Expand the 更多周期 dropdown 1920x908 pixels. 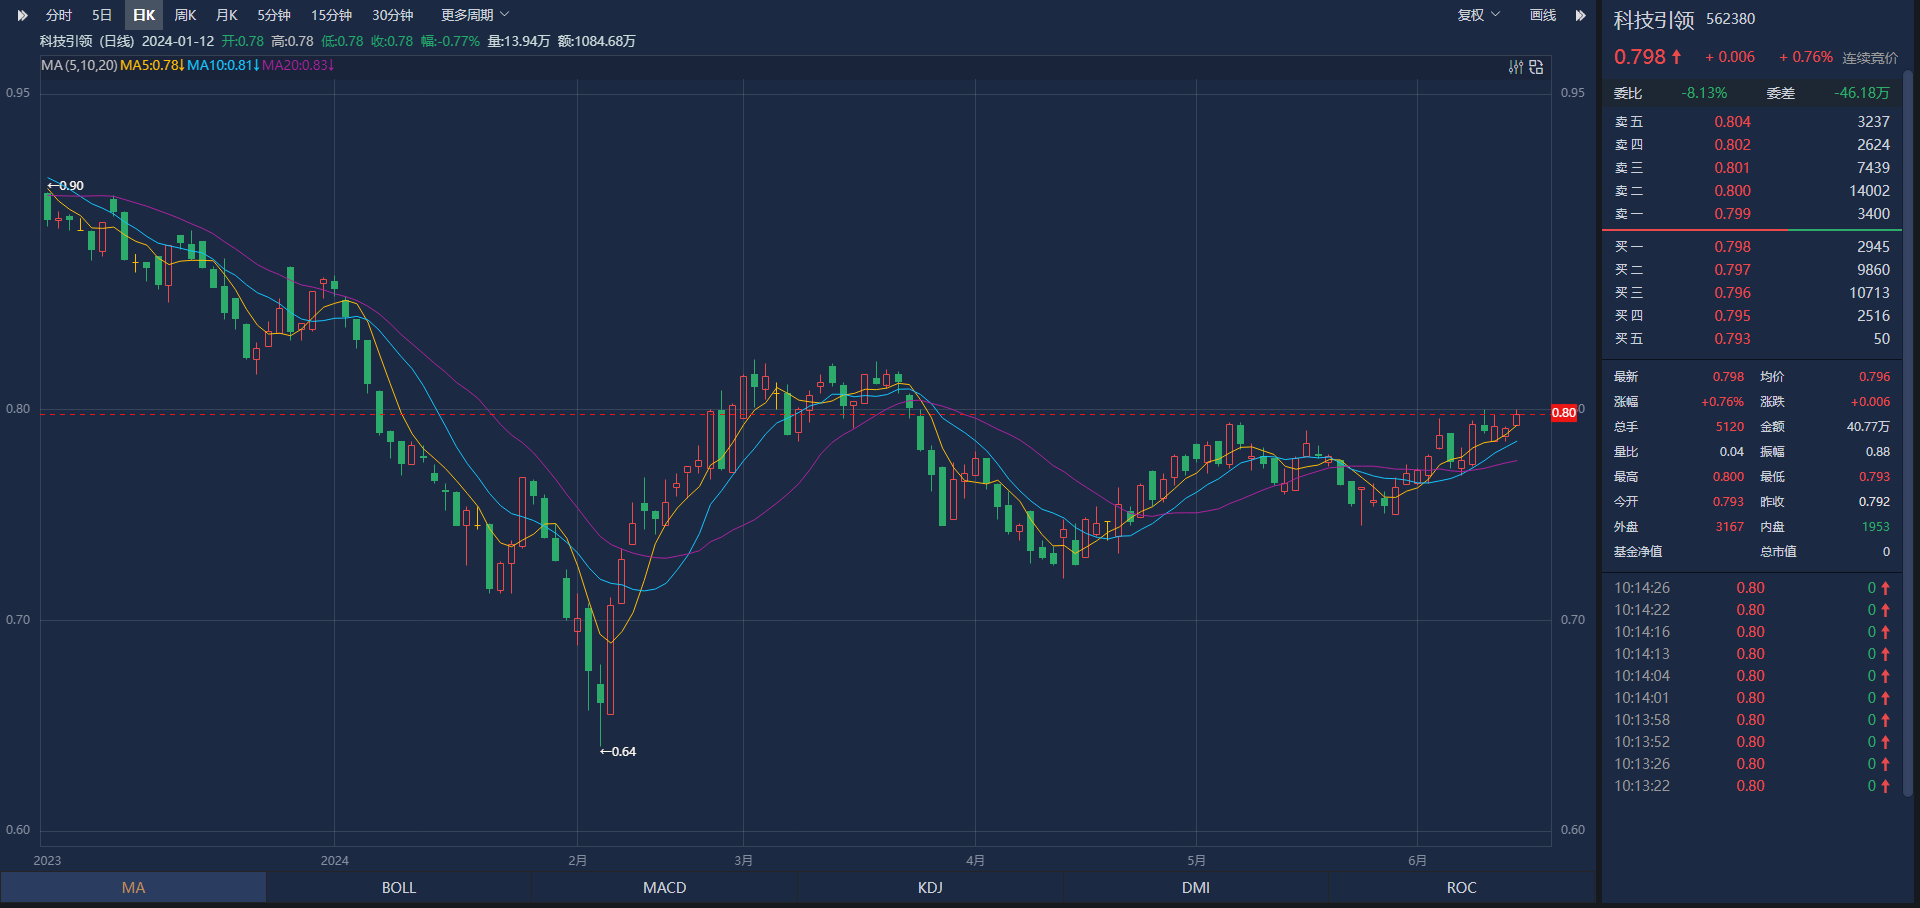[x=475, y=15]
